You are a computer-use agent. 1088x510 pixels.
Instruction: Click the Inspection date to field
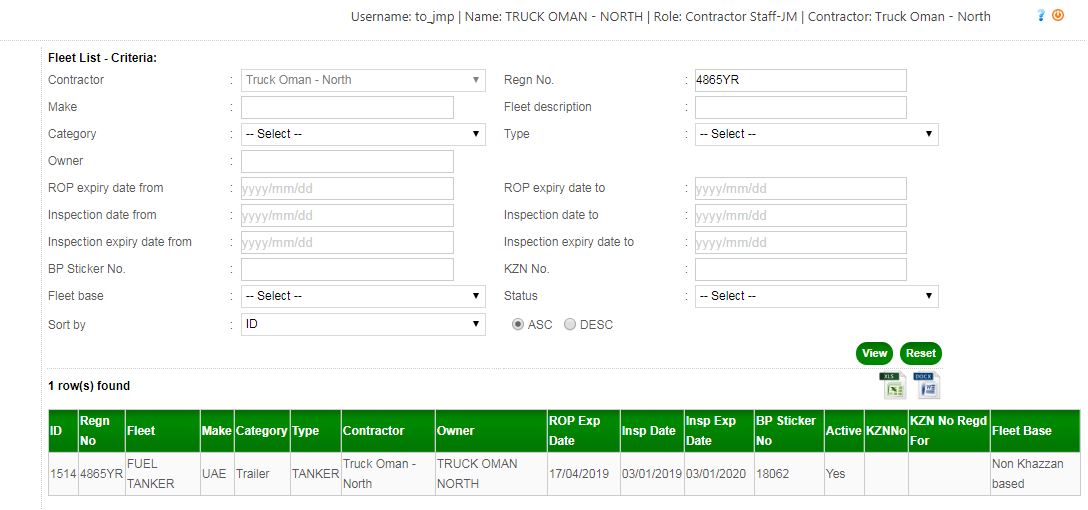coord(800,215)
